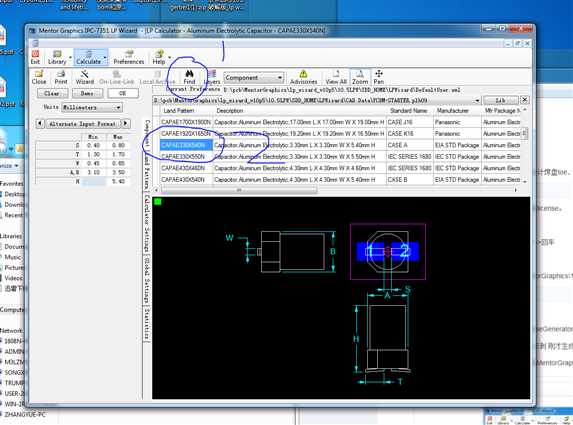
Task: Click the green square in the preview
Action: coord(158,201)
